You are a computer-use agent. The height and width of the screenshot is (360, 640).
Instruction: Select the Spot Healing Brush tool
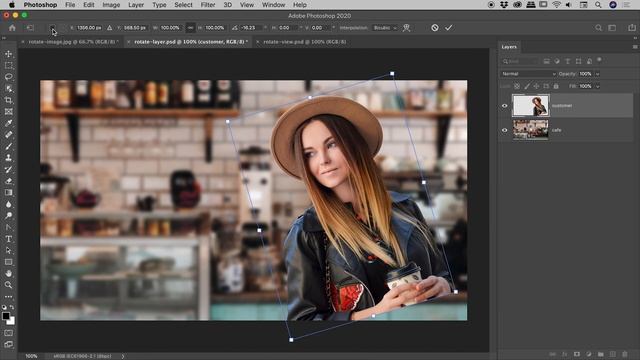(8, 134)
